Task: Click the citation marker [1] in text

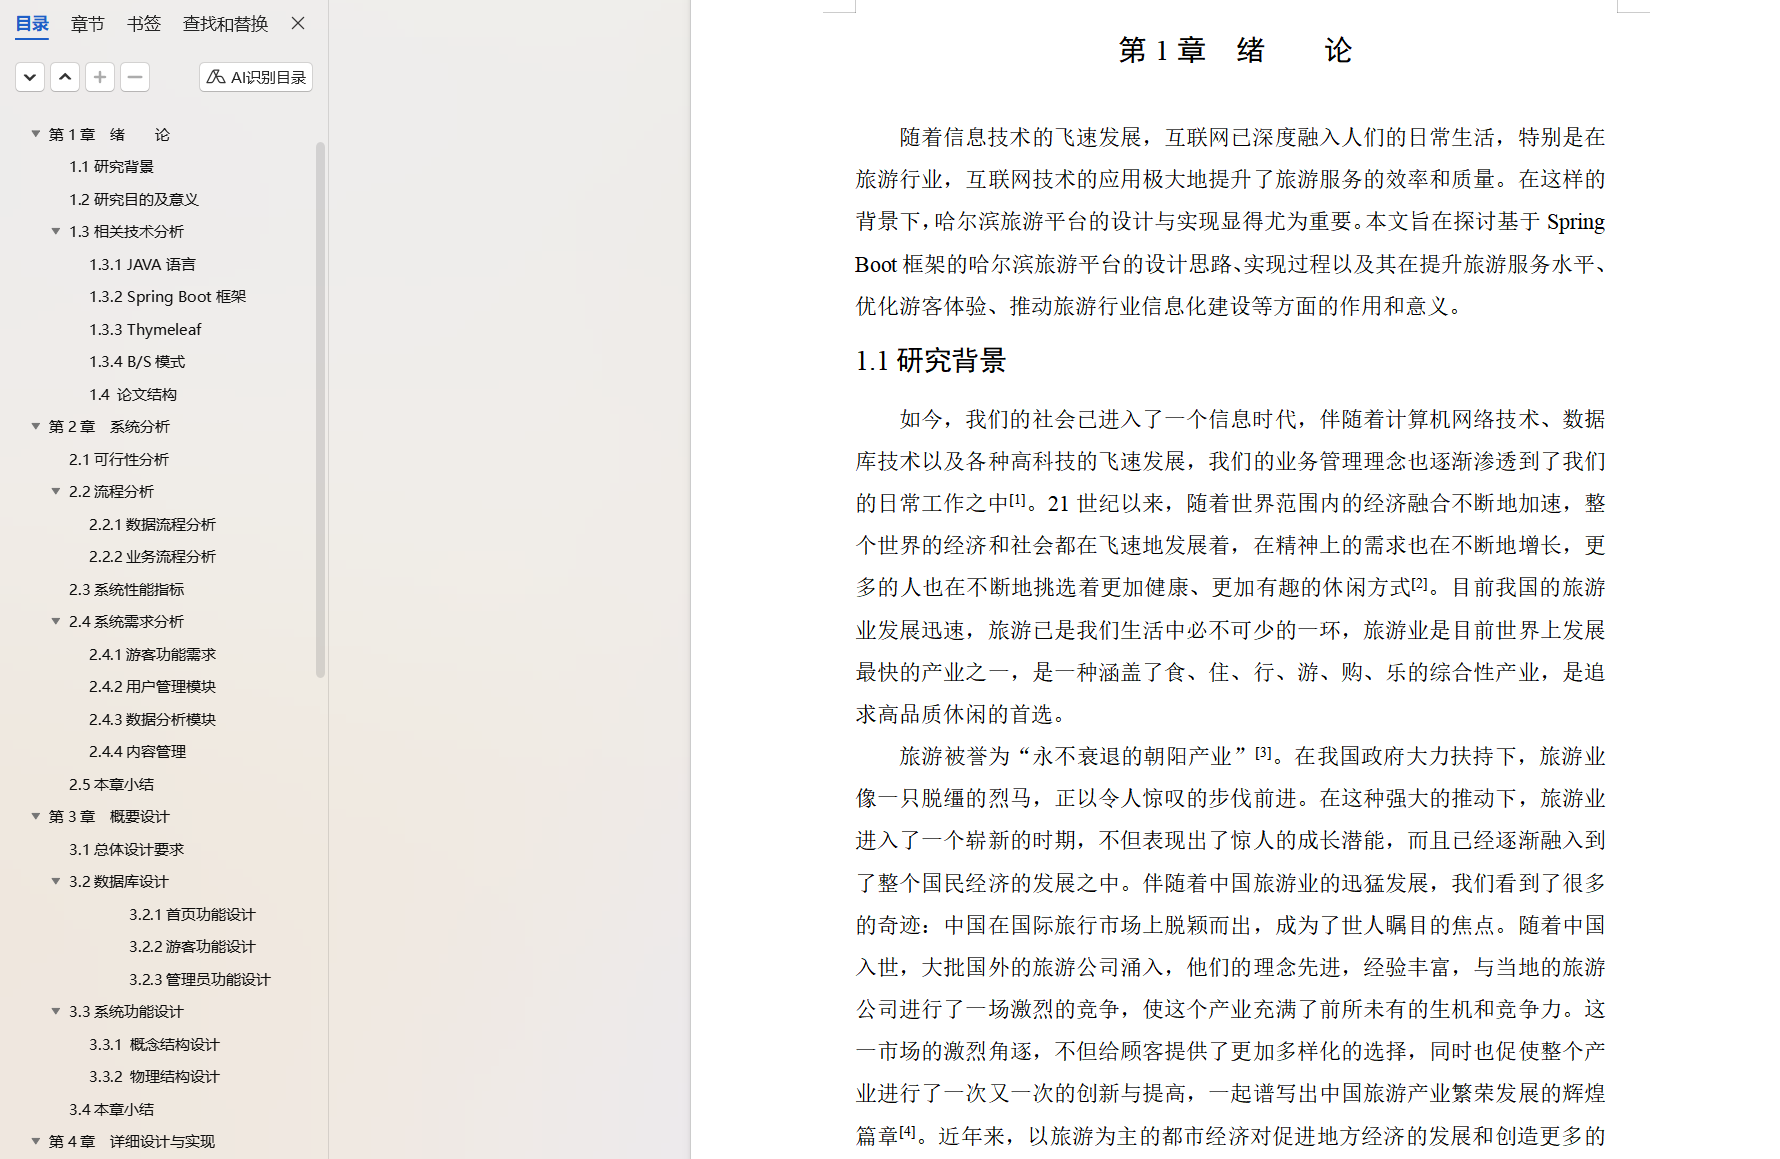Action: (x=1018, y=499)
